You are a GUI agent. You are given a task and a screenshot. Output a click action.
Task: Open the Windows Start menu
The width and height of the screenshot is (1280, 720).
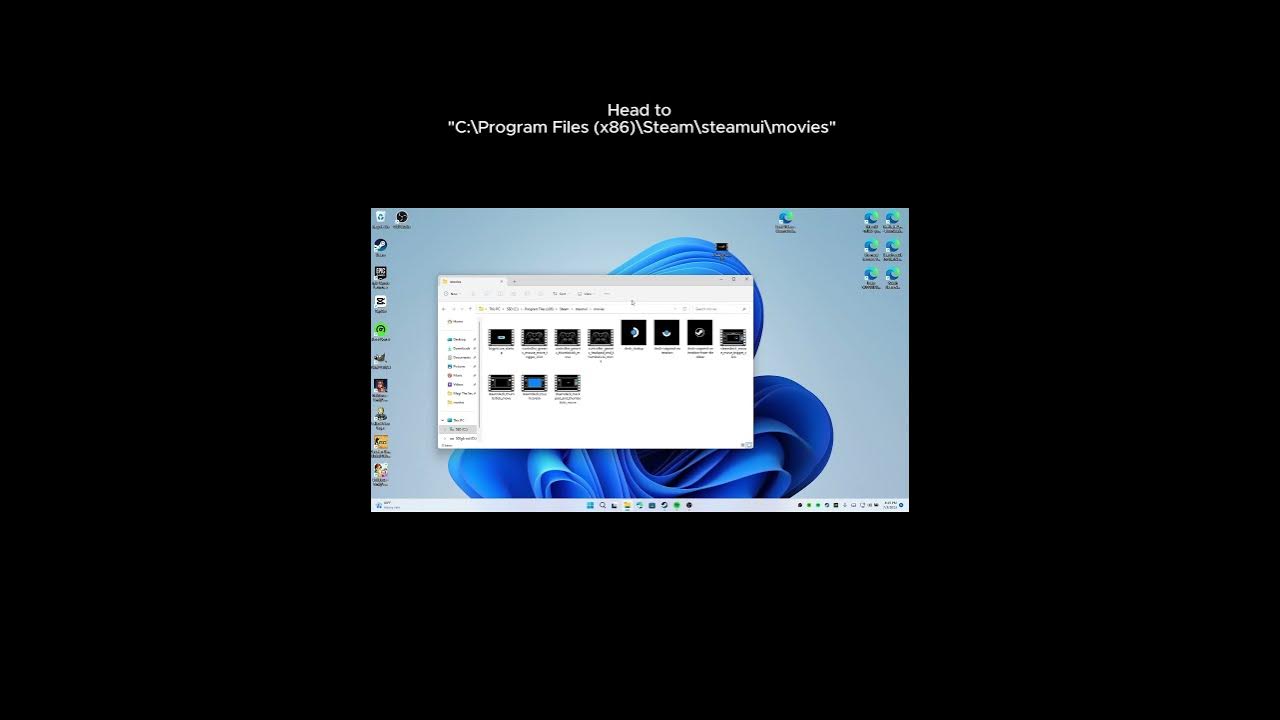590,505
